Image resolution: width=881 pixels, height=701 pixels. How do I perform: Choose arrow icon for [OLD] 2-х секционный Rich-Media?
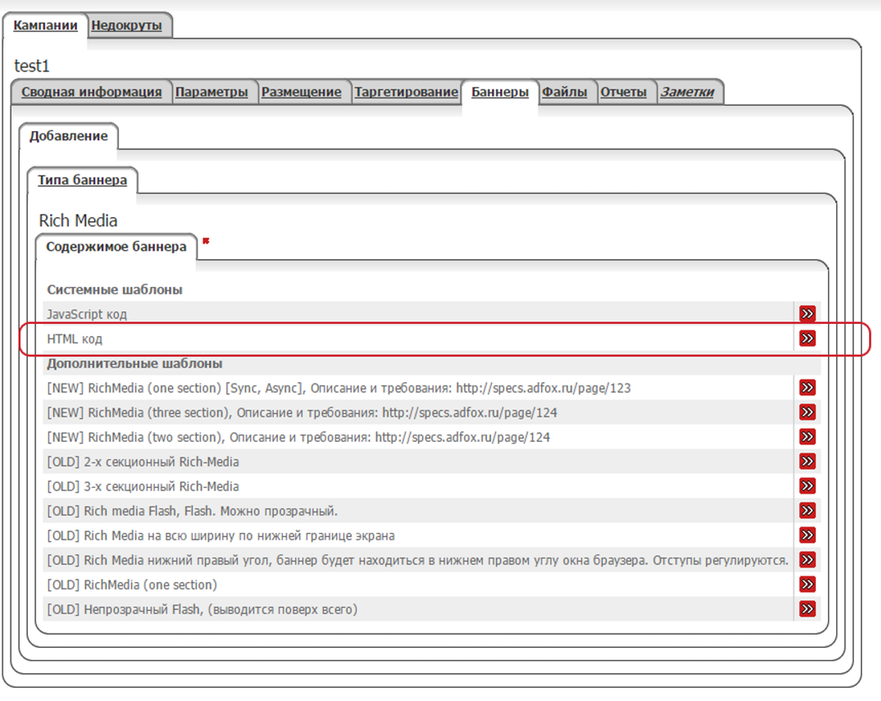tap(807, 462)
